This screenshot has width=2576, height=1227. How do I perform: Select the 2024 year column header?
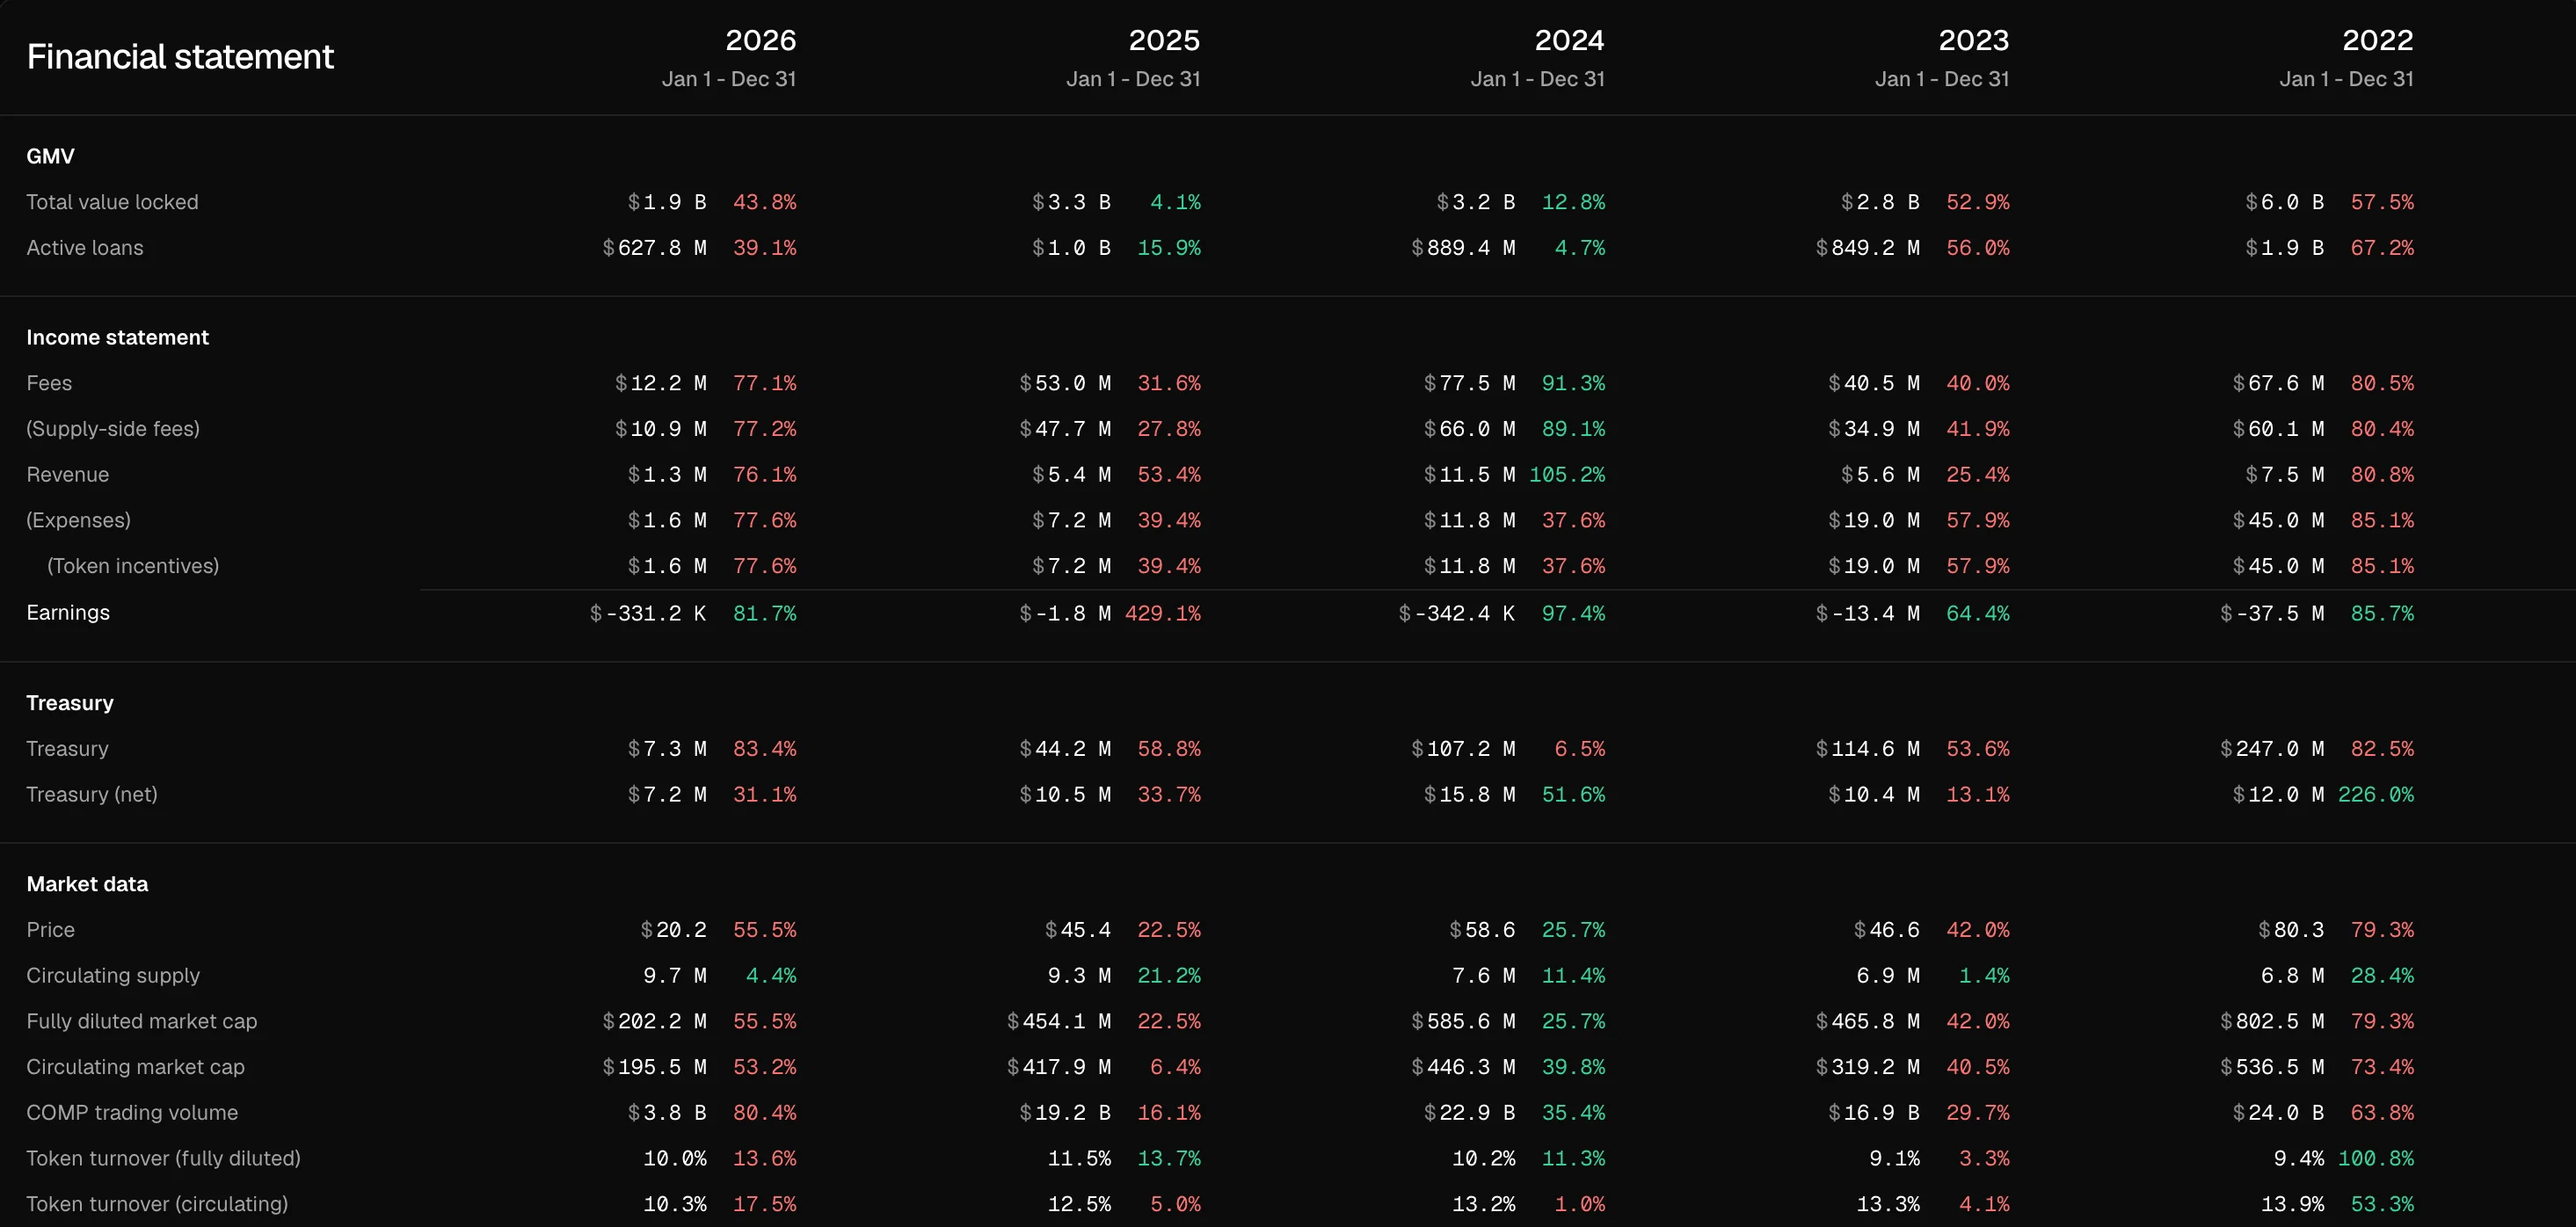(1569, 40)
